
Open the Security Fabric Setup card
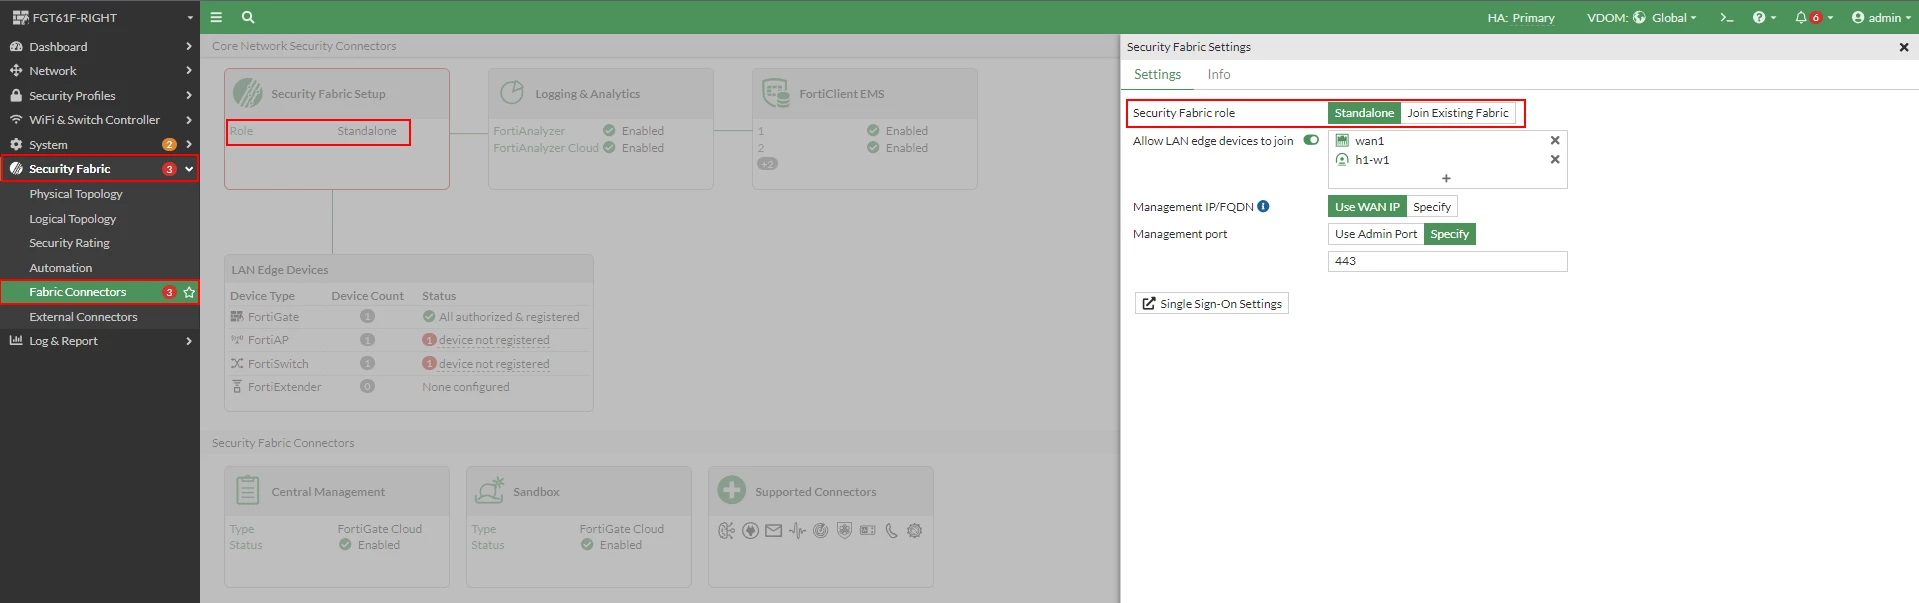[x=337, y=129]
